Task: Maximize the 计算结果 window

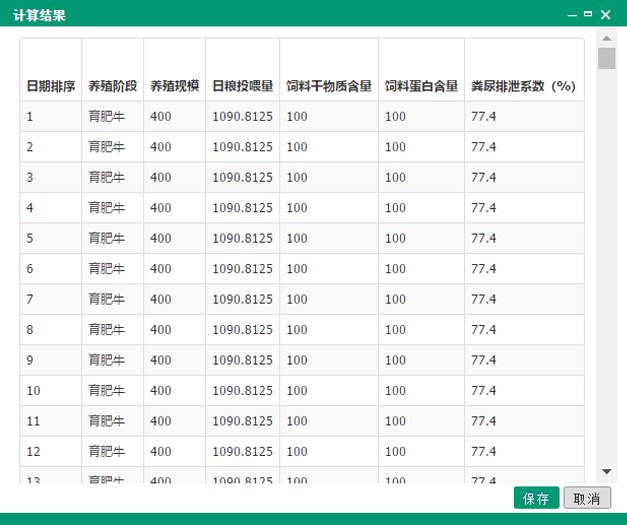Action: coord(588,14)
